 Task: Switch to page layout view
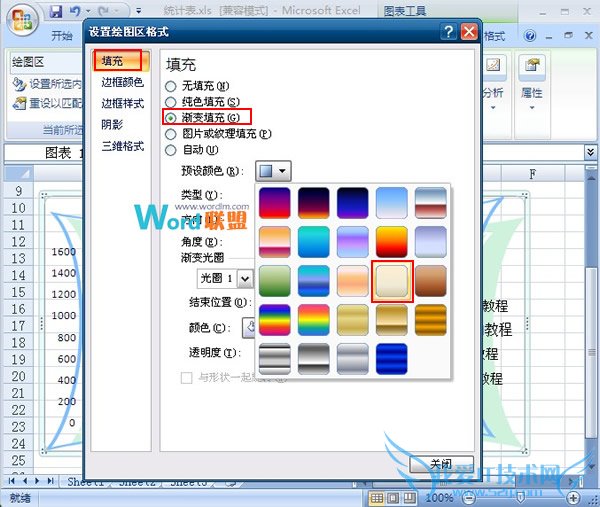(x=393, y=498)
